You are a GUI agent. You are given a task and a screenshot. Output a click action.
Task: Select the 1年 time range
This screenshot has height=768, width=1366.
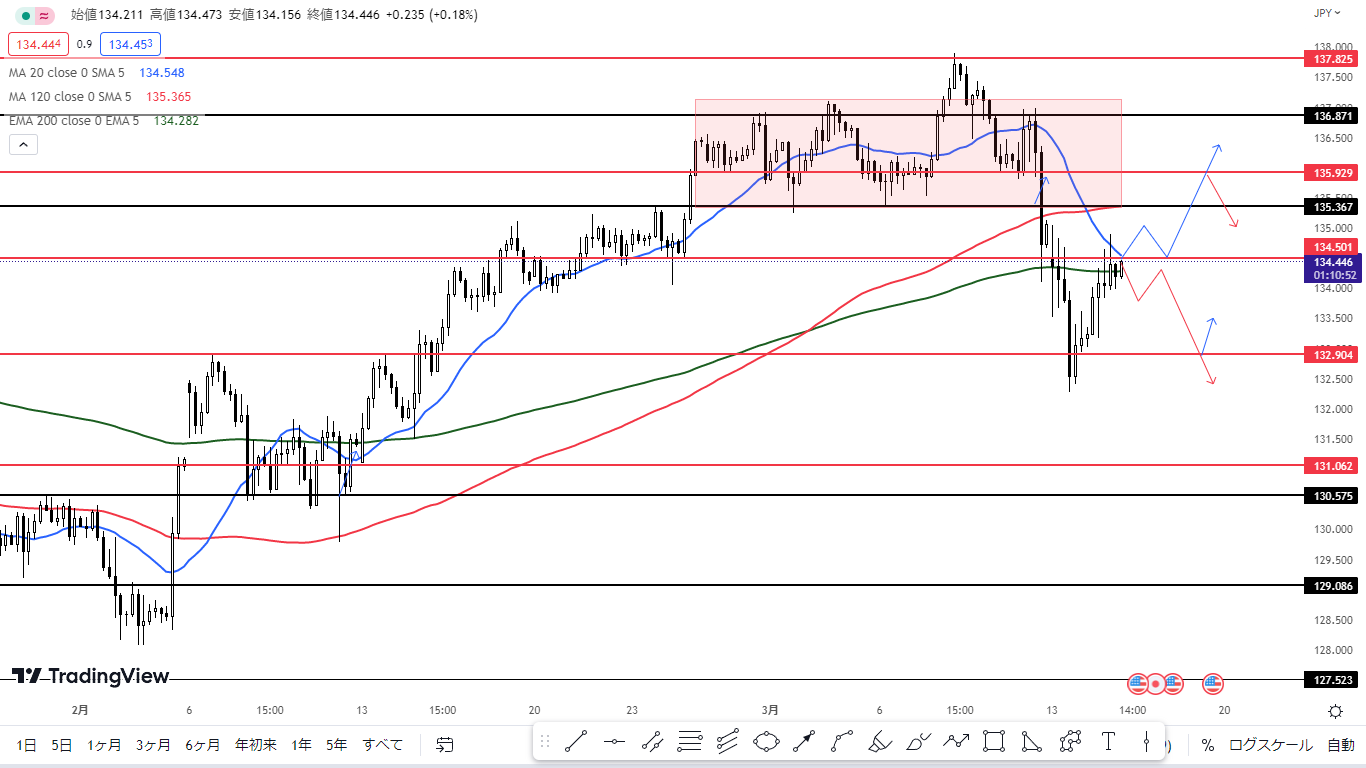point(301,745)
